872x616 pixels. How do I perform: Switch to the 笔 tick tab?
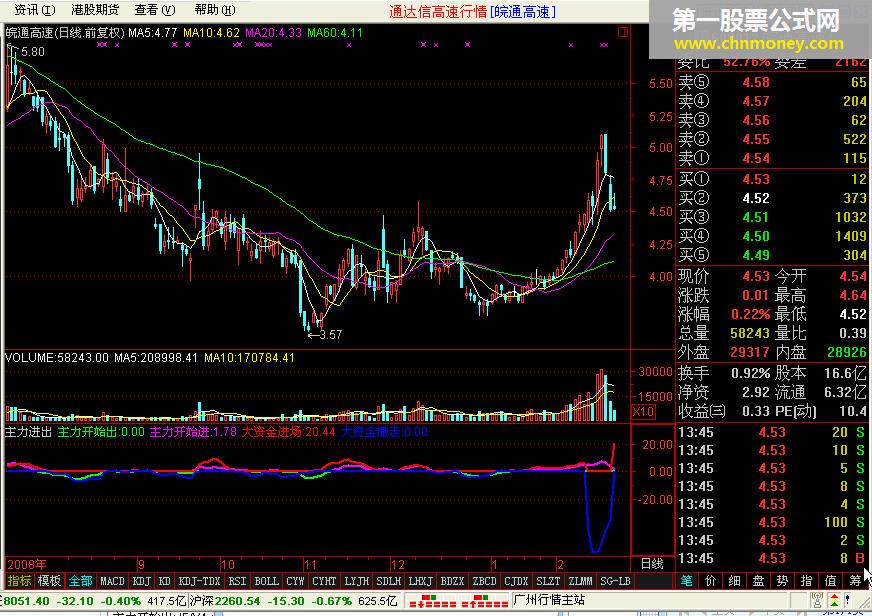(687, 581)
